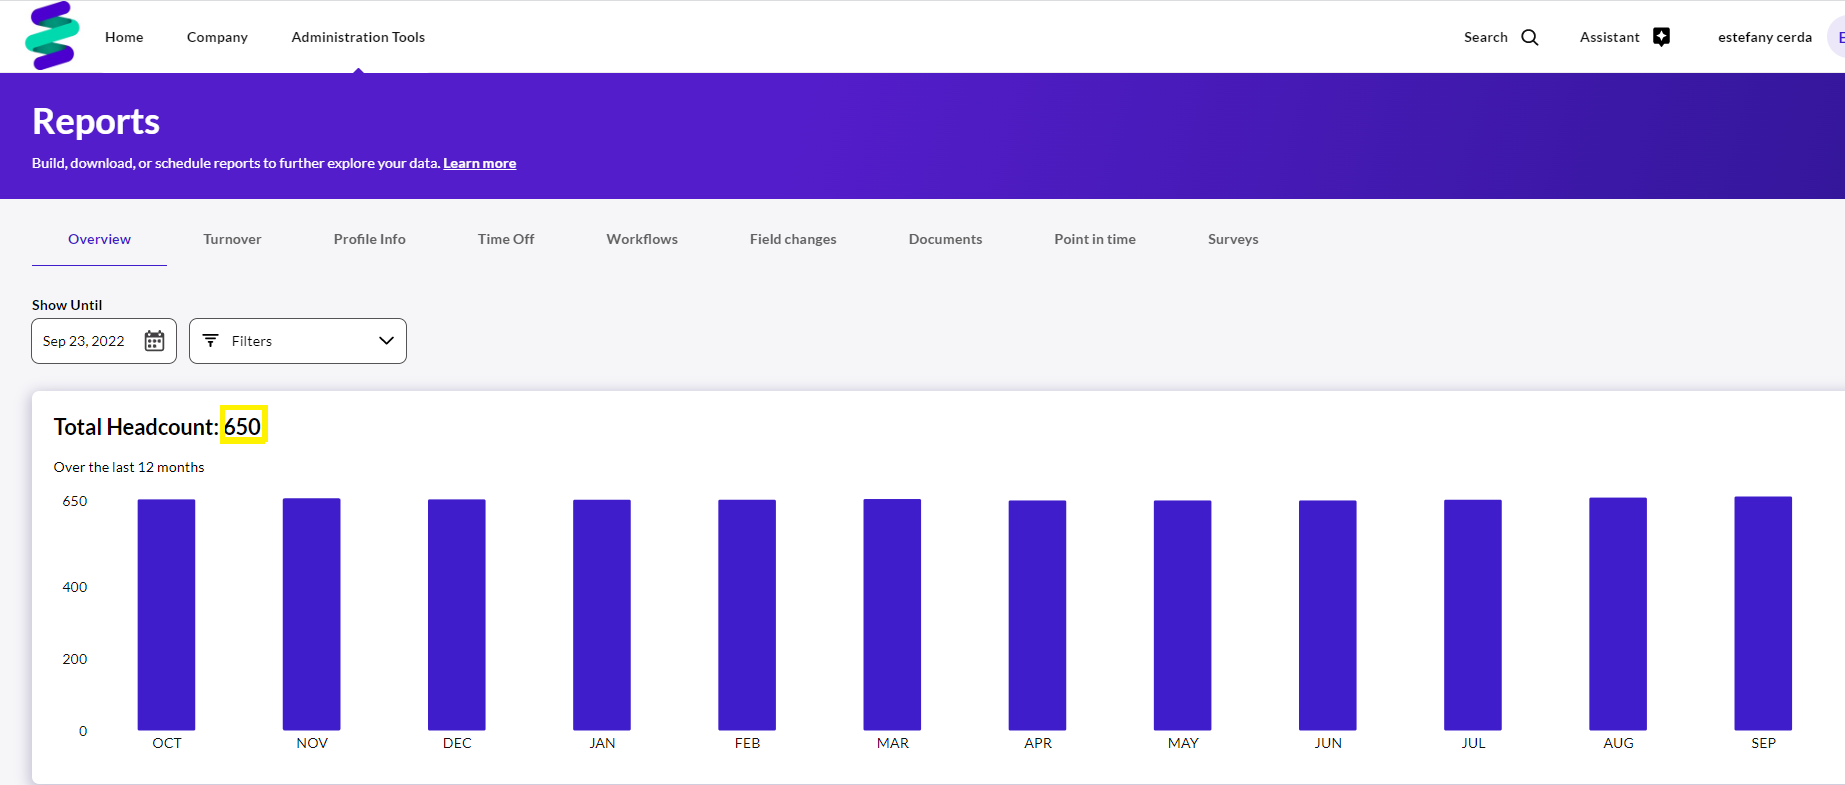Expand the Filters dropdown chevron
Viewport: 1845px width, 785px height.
click(x=386, y=341)
